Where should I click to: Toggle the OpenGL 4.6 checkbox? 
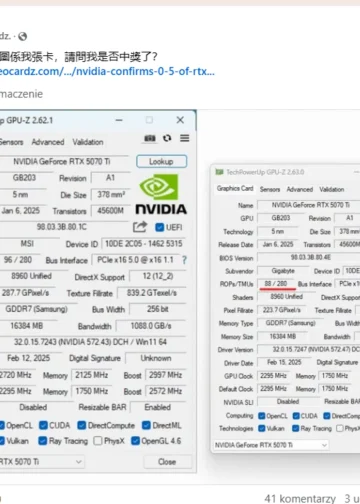(x=135, y=441)
